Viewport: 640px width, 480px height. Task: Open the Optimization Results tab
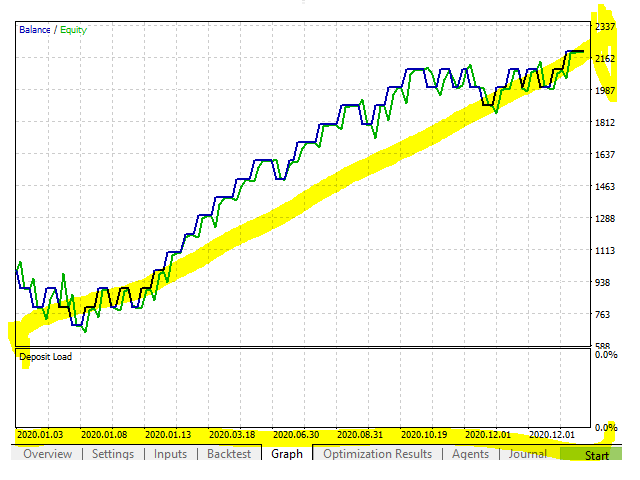point(378,454)
